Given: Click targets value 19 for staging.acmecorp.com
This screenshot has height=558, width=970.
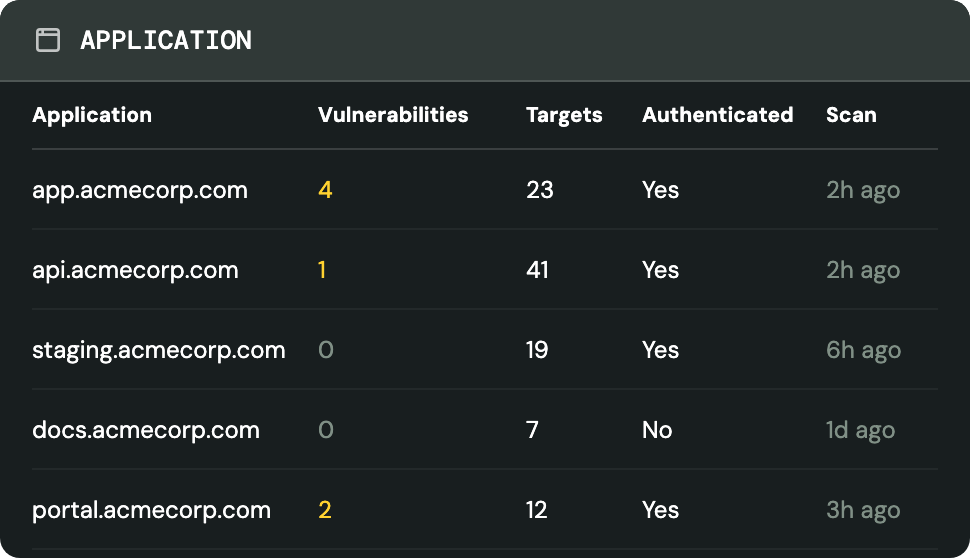Looking at the screenshot, I should (537, 350).
